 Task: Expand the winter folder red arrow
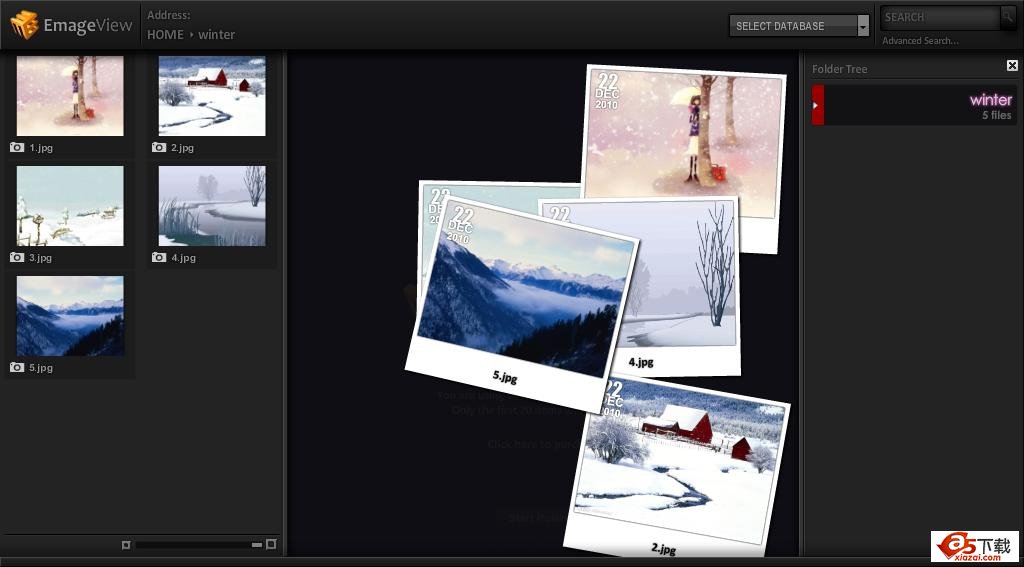[x=817, y=105]
